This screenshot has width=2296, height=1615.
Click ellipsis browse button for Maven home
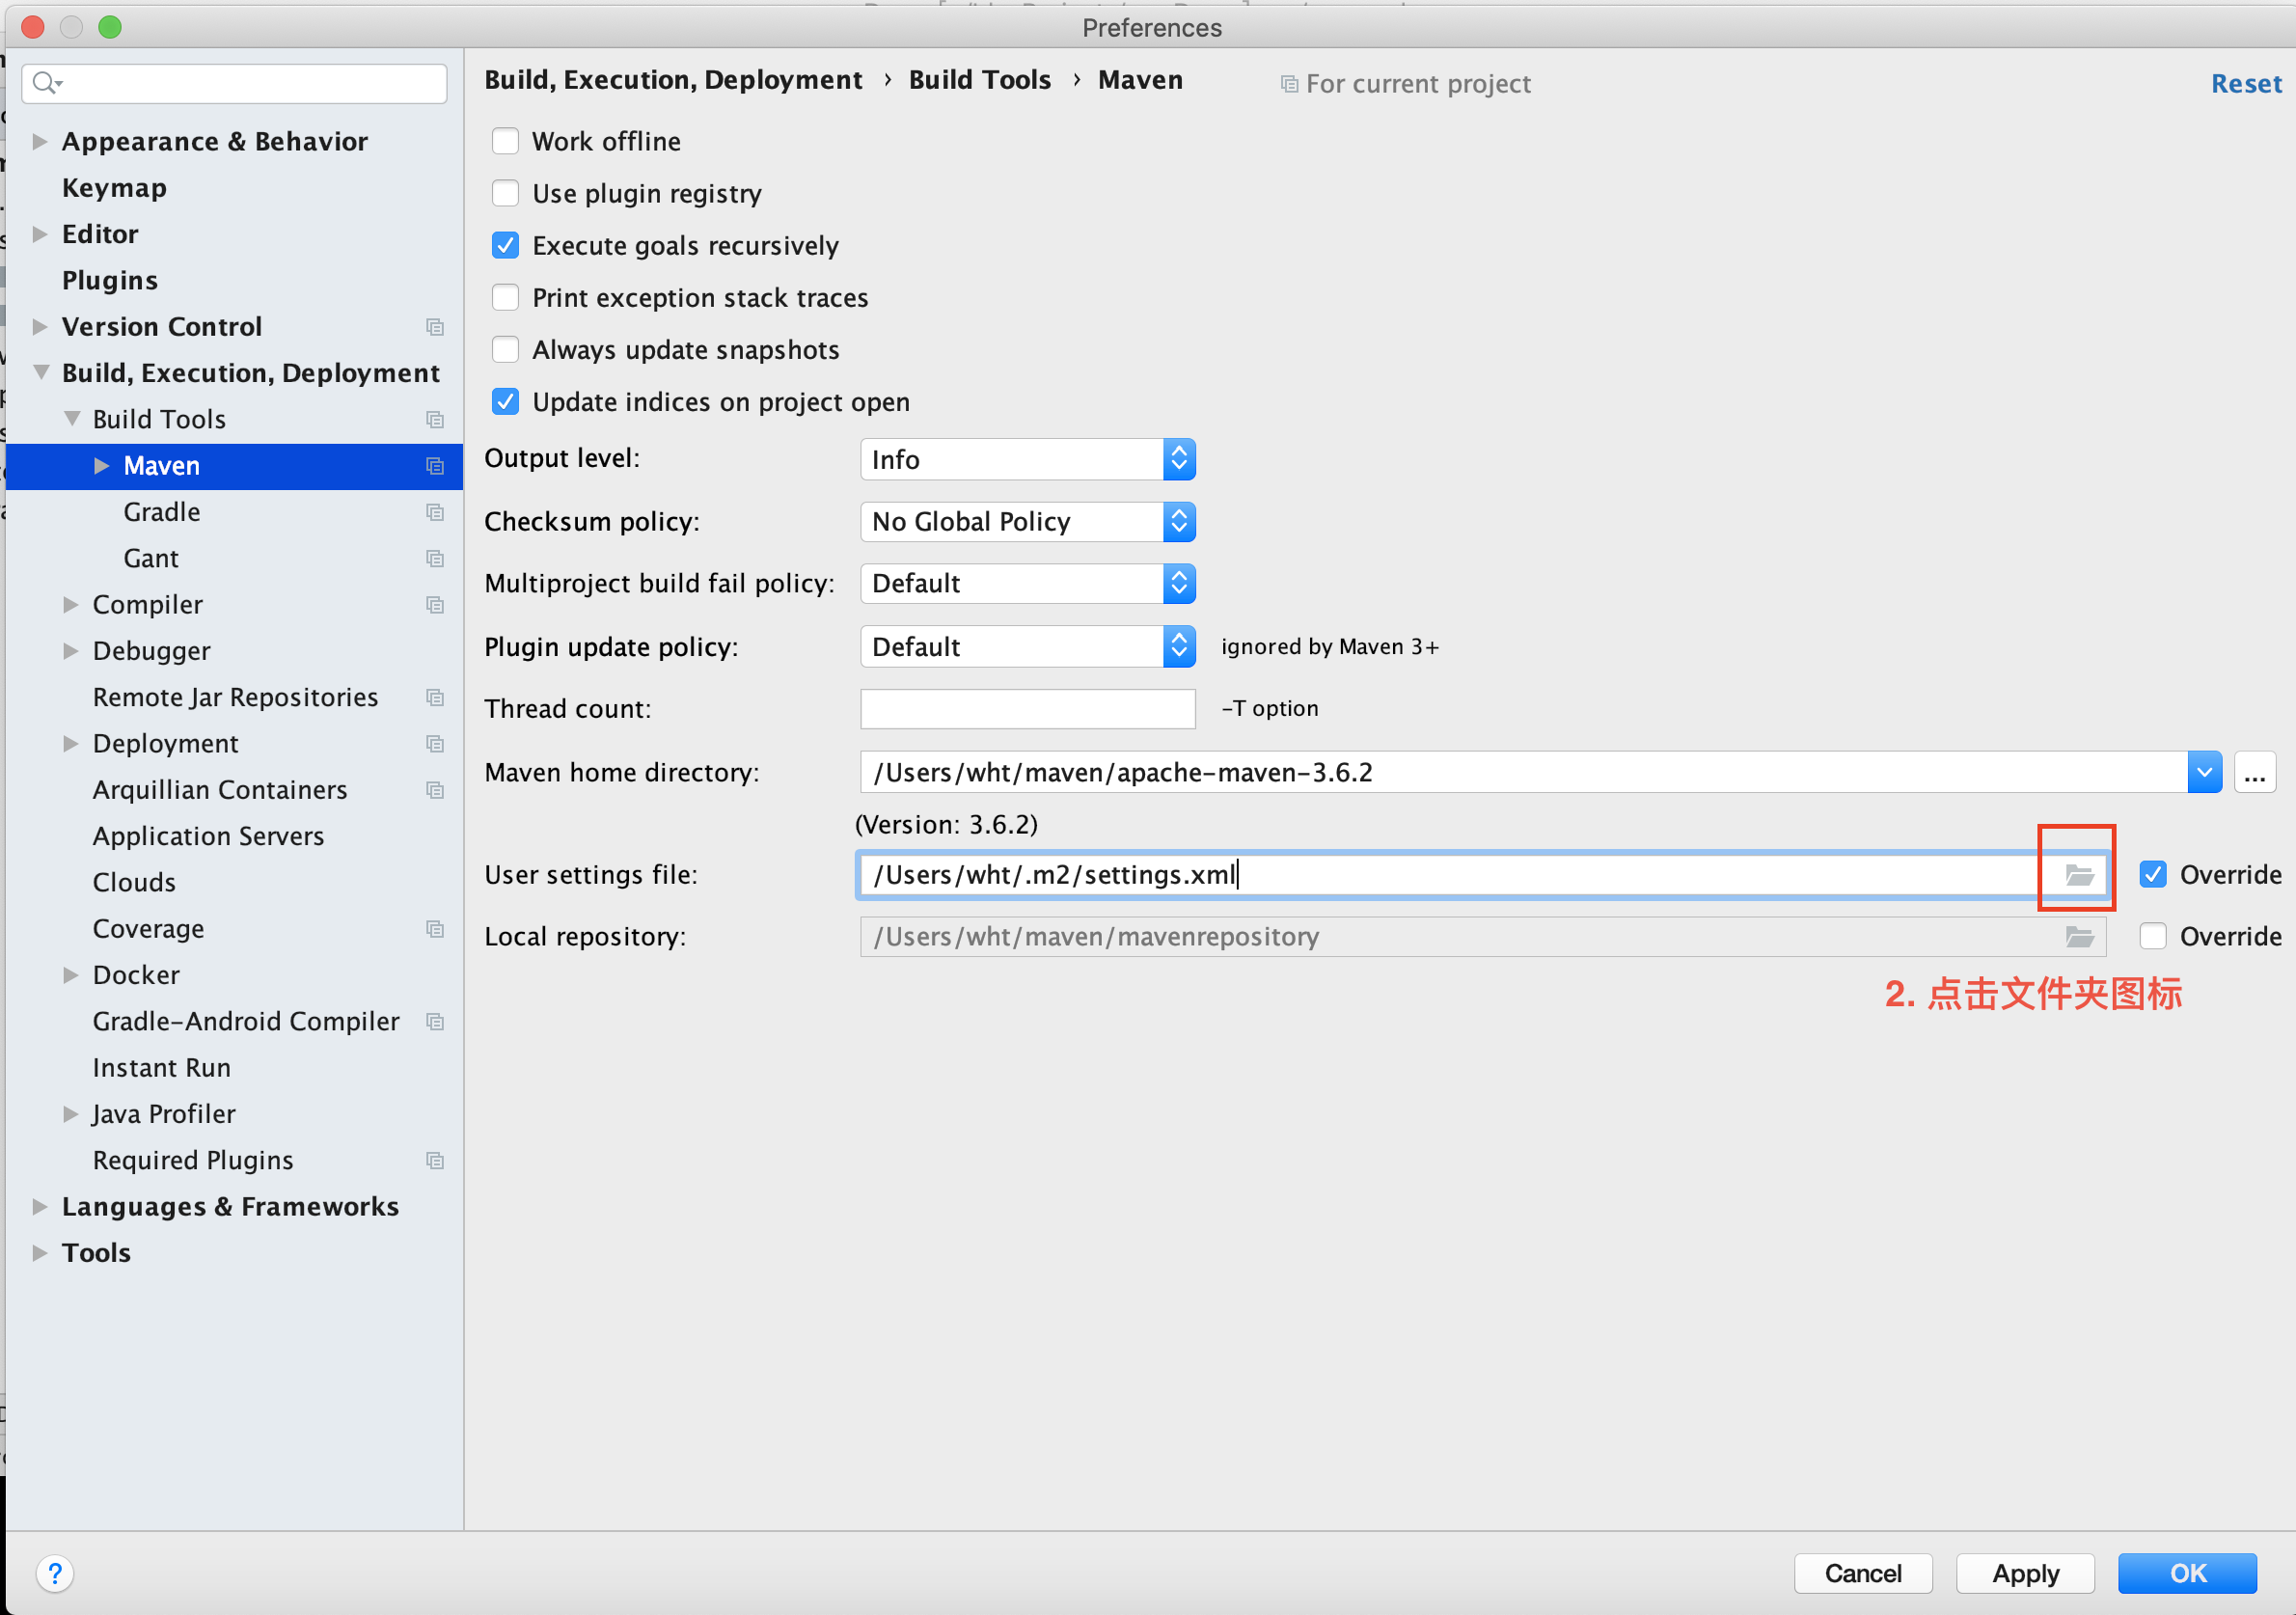[2254, 773]
